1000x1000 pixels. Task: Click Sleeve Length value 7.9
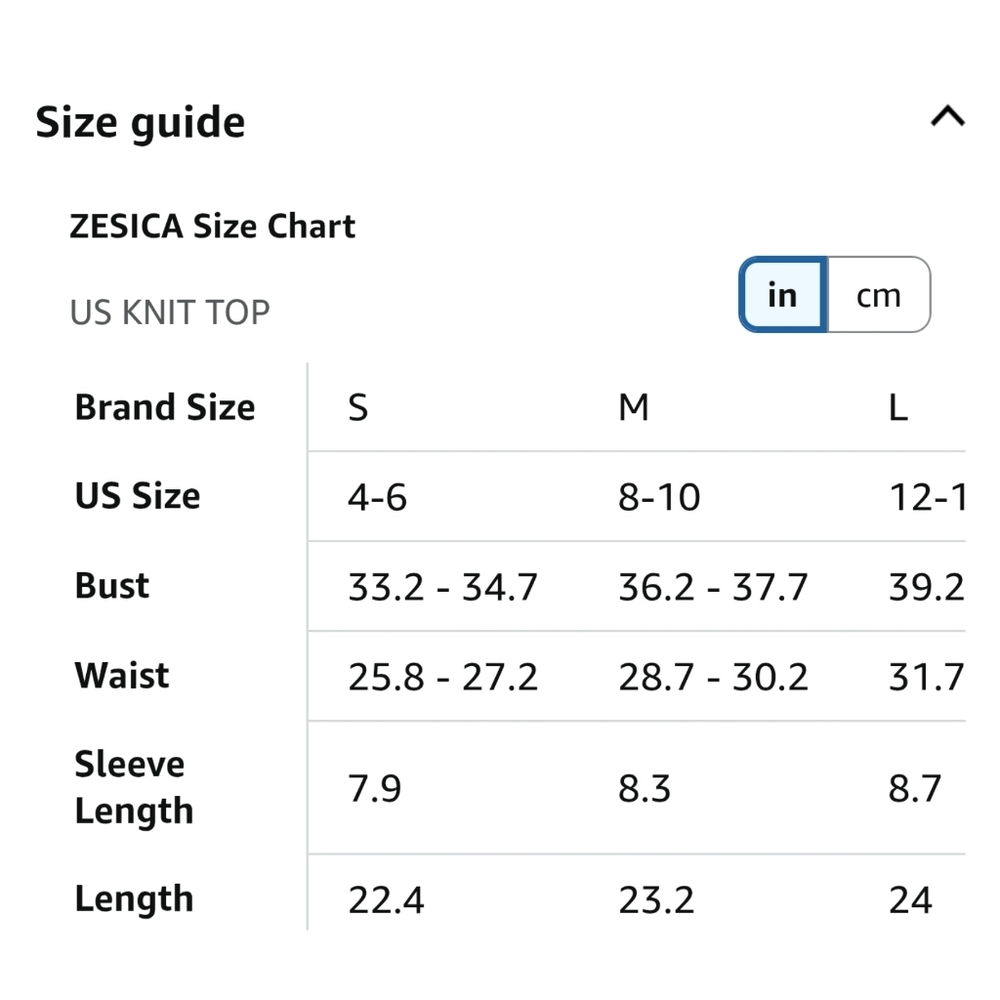tap(374, 788)
